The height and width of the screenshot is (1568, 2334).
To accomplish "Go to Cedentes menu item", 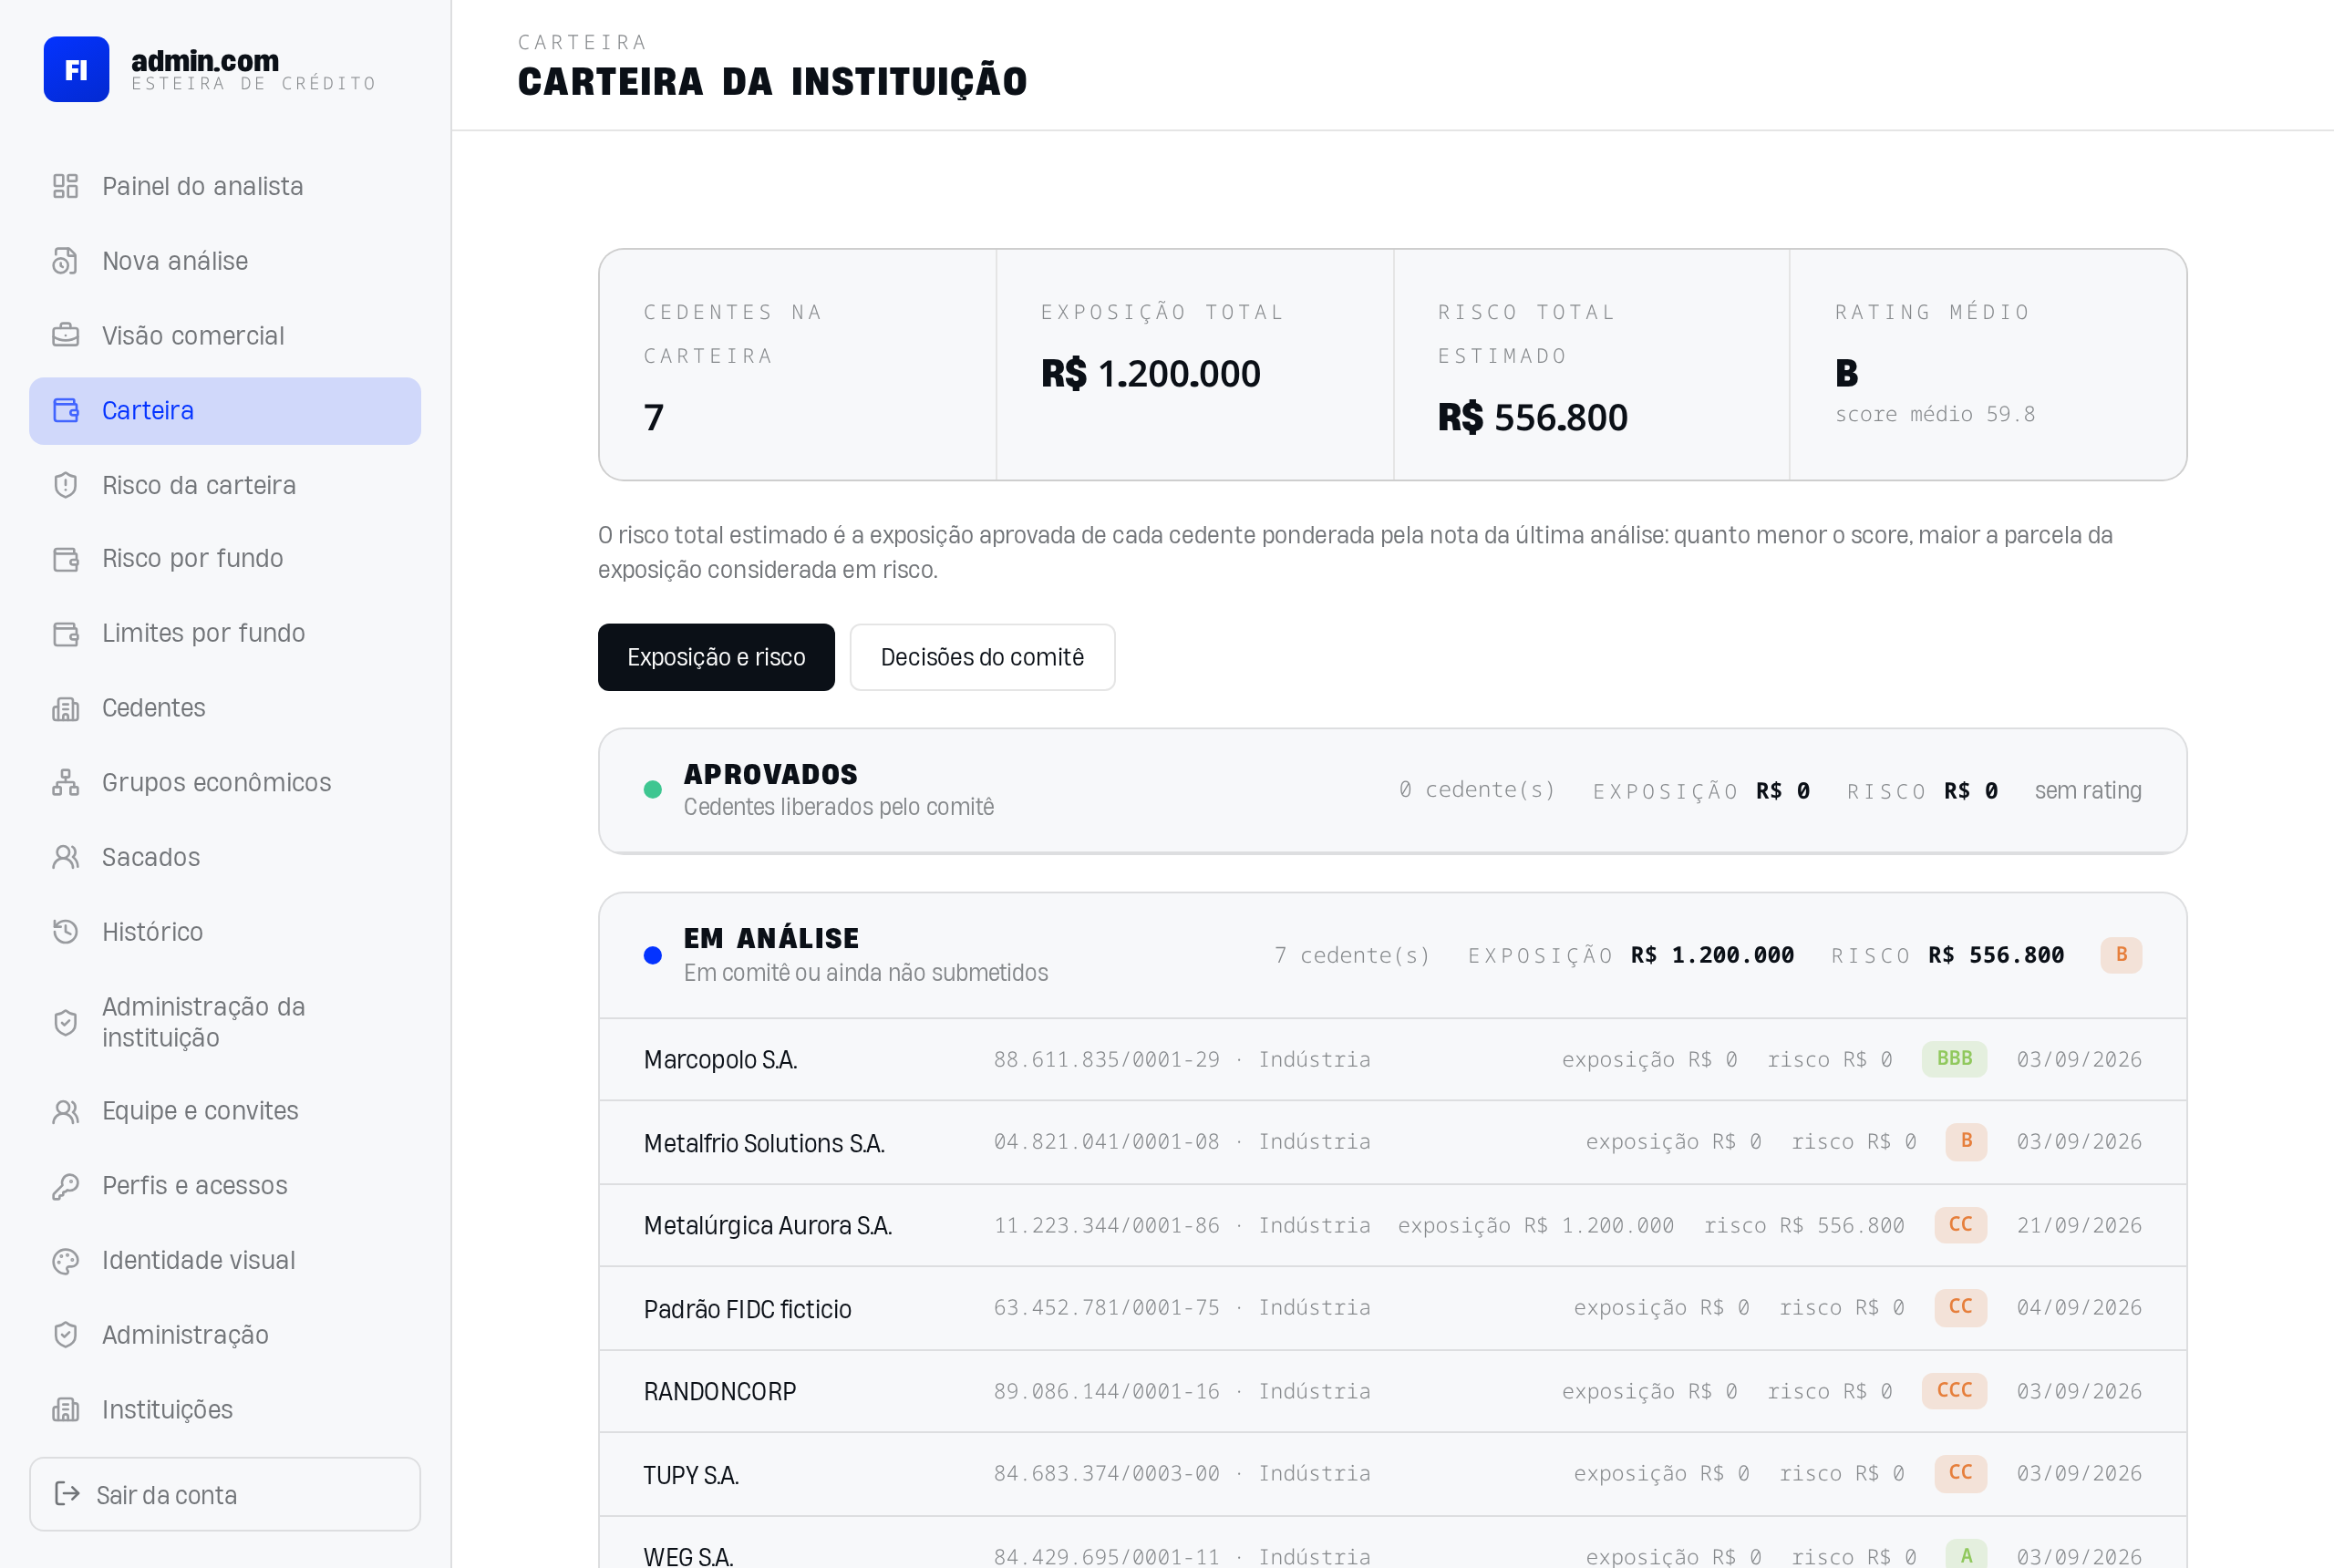I will tap(225, 708).
